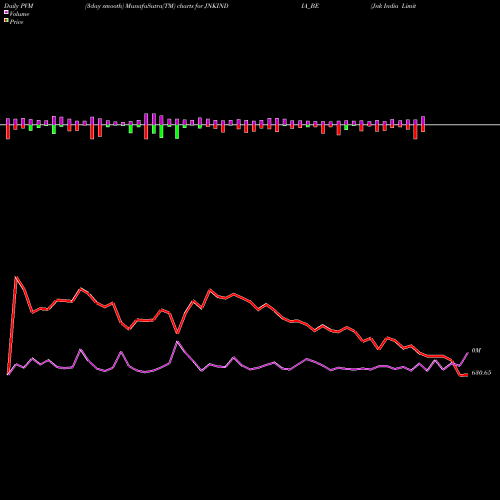The height and width of the screenshot is (500, 500).
Task: Click the red-green Price legend swatch
Action: (x=6, y=21)
